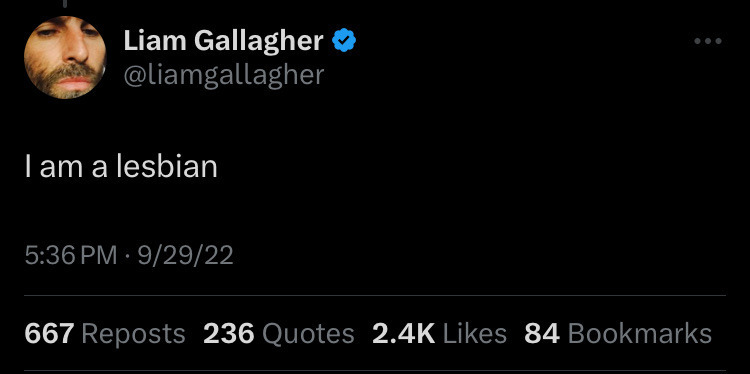Click the 2.4K like count number
The width and height of the screenshot is (750, 374).
pyautogui.click(x=404, y=333)
